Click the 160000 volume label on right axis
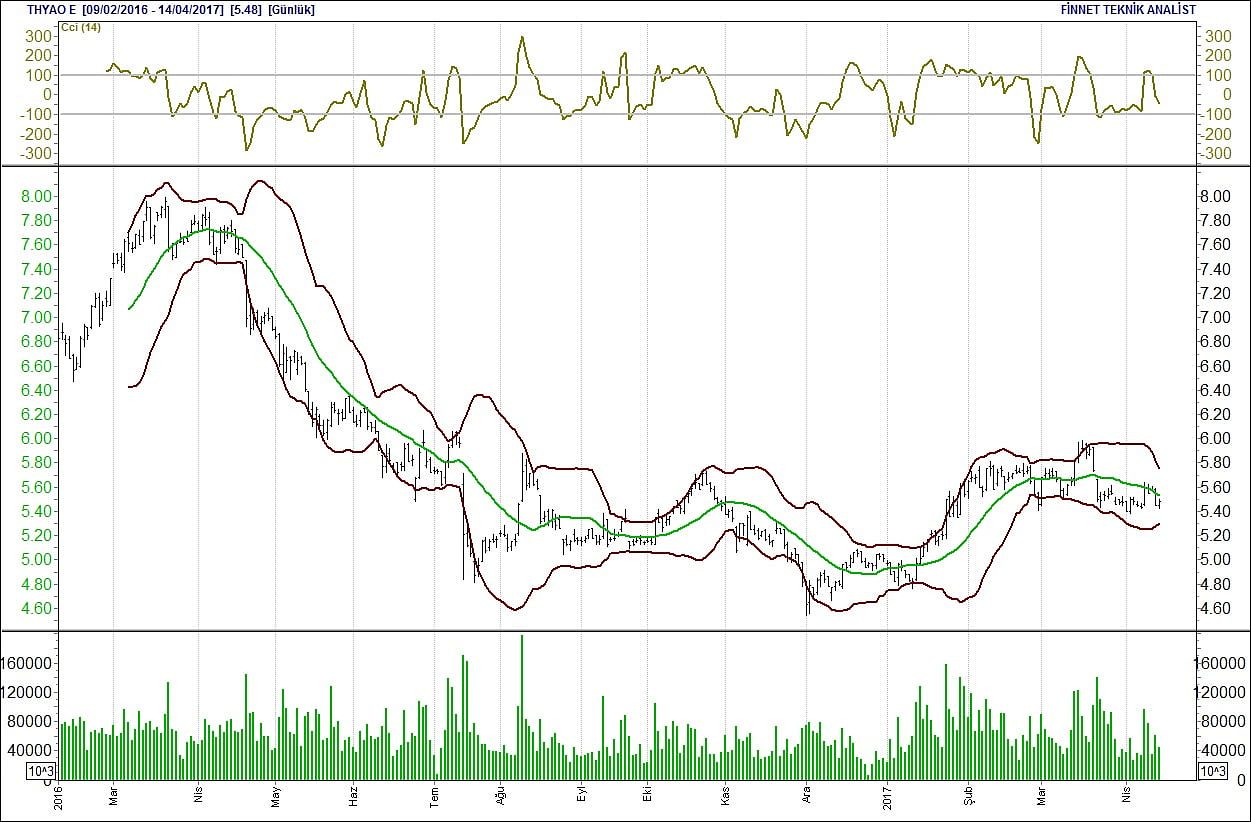This screenshot has width=1251, height=822. (x=1222, y=662)
